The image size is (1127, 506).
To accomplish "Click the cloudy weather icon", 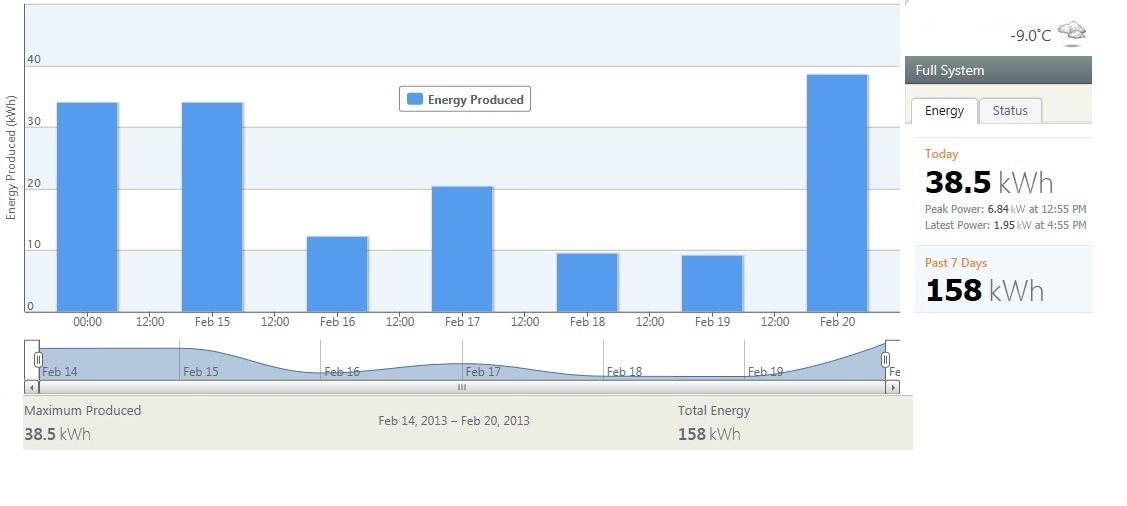I will pos(1073,33).
